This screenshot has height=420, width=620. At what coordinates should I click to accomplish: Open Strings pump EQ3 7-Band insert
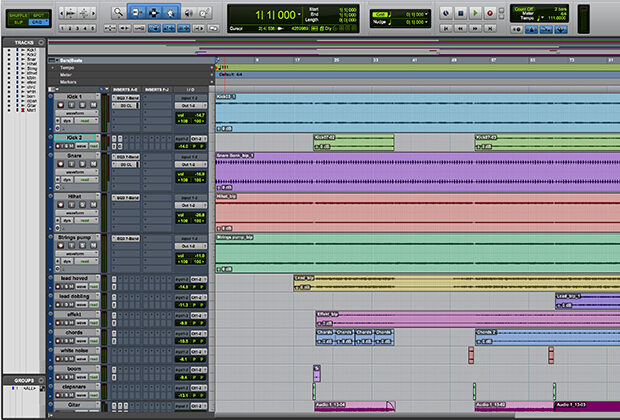coord(126,239)
